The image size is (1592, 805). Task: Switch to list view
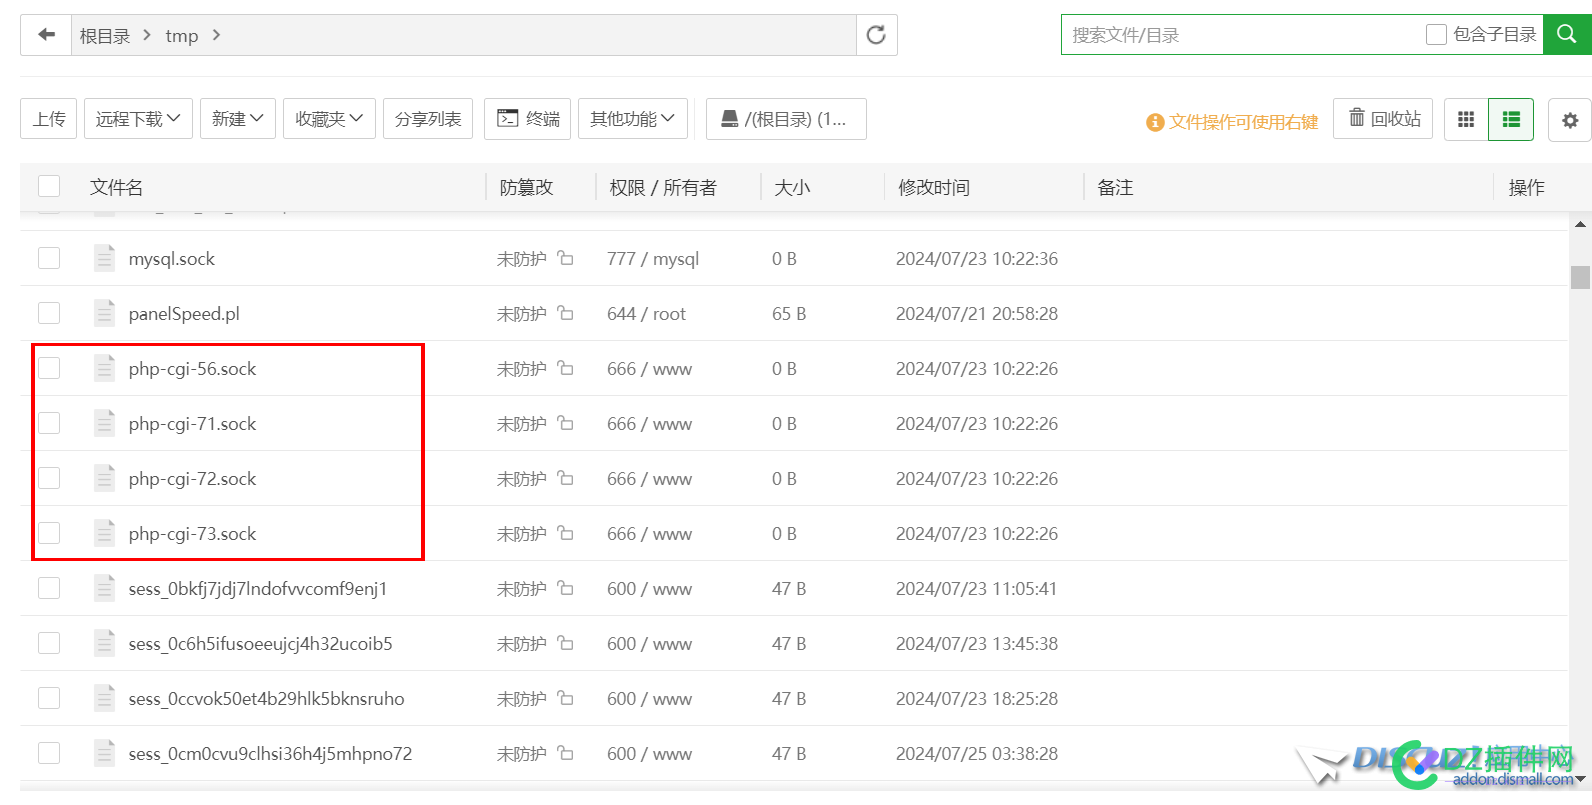(1511, 120)
